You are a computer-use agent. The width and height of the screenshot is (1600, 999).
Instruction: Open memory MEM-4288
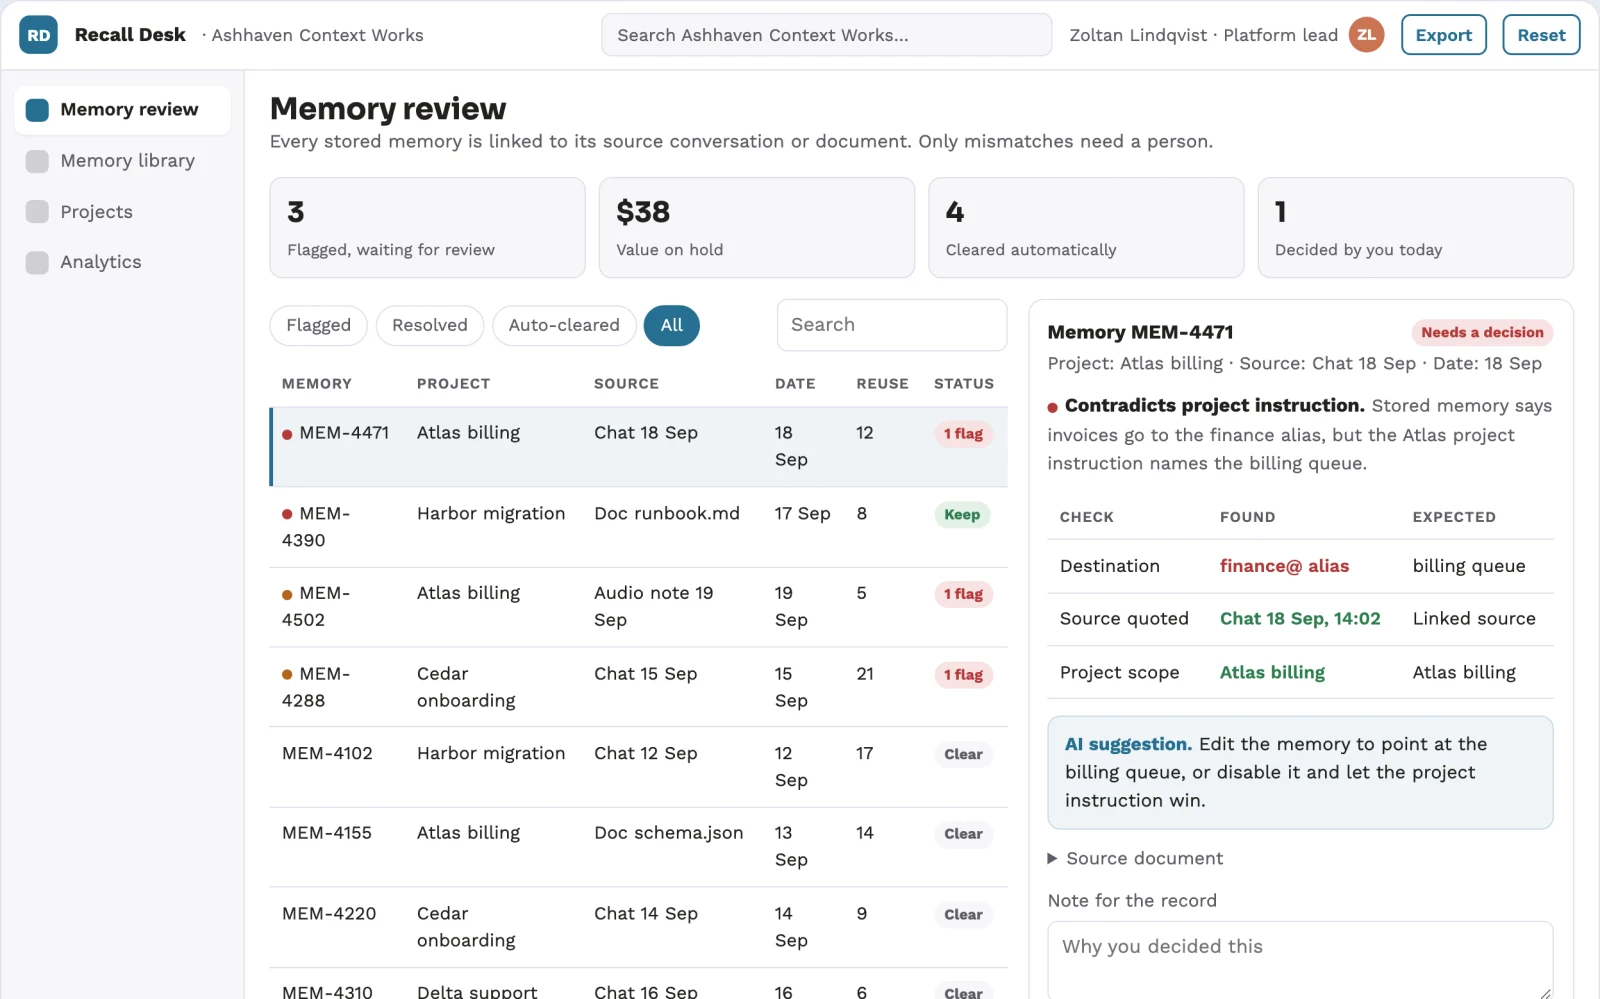tap(640, 687)
